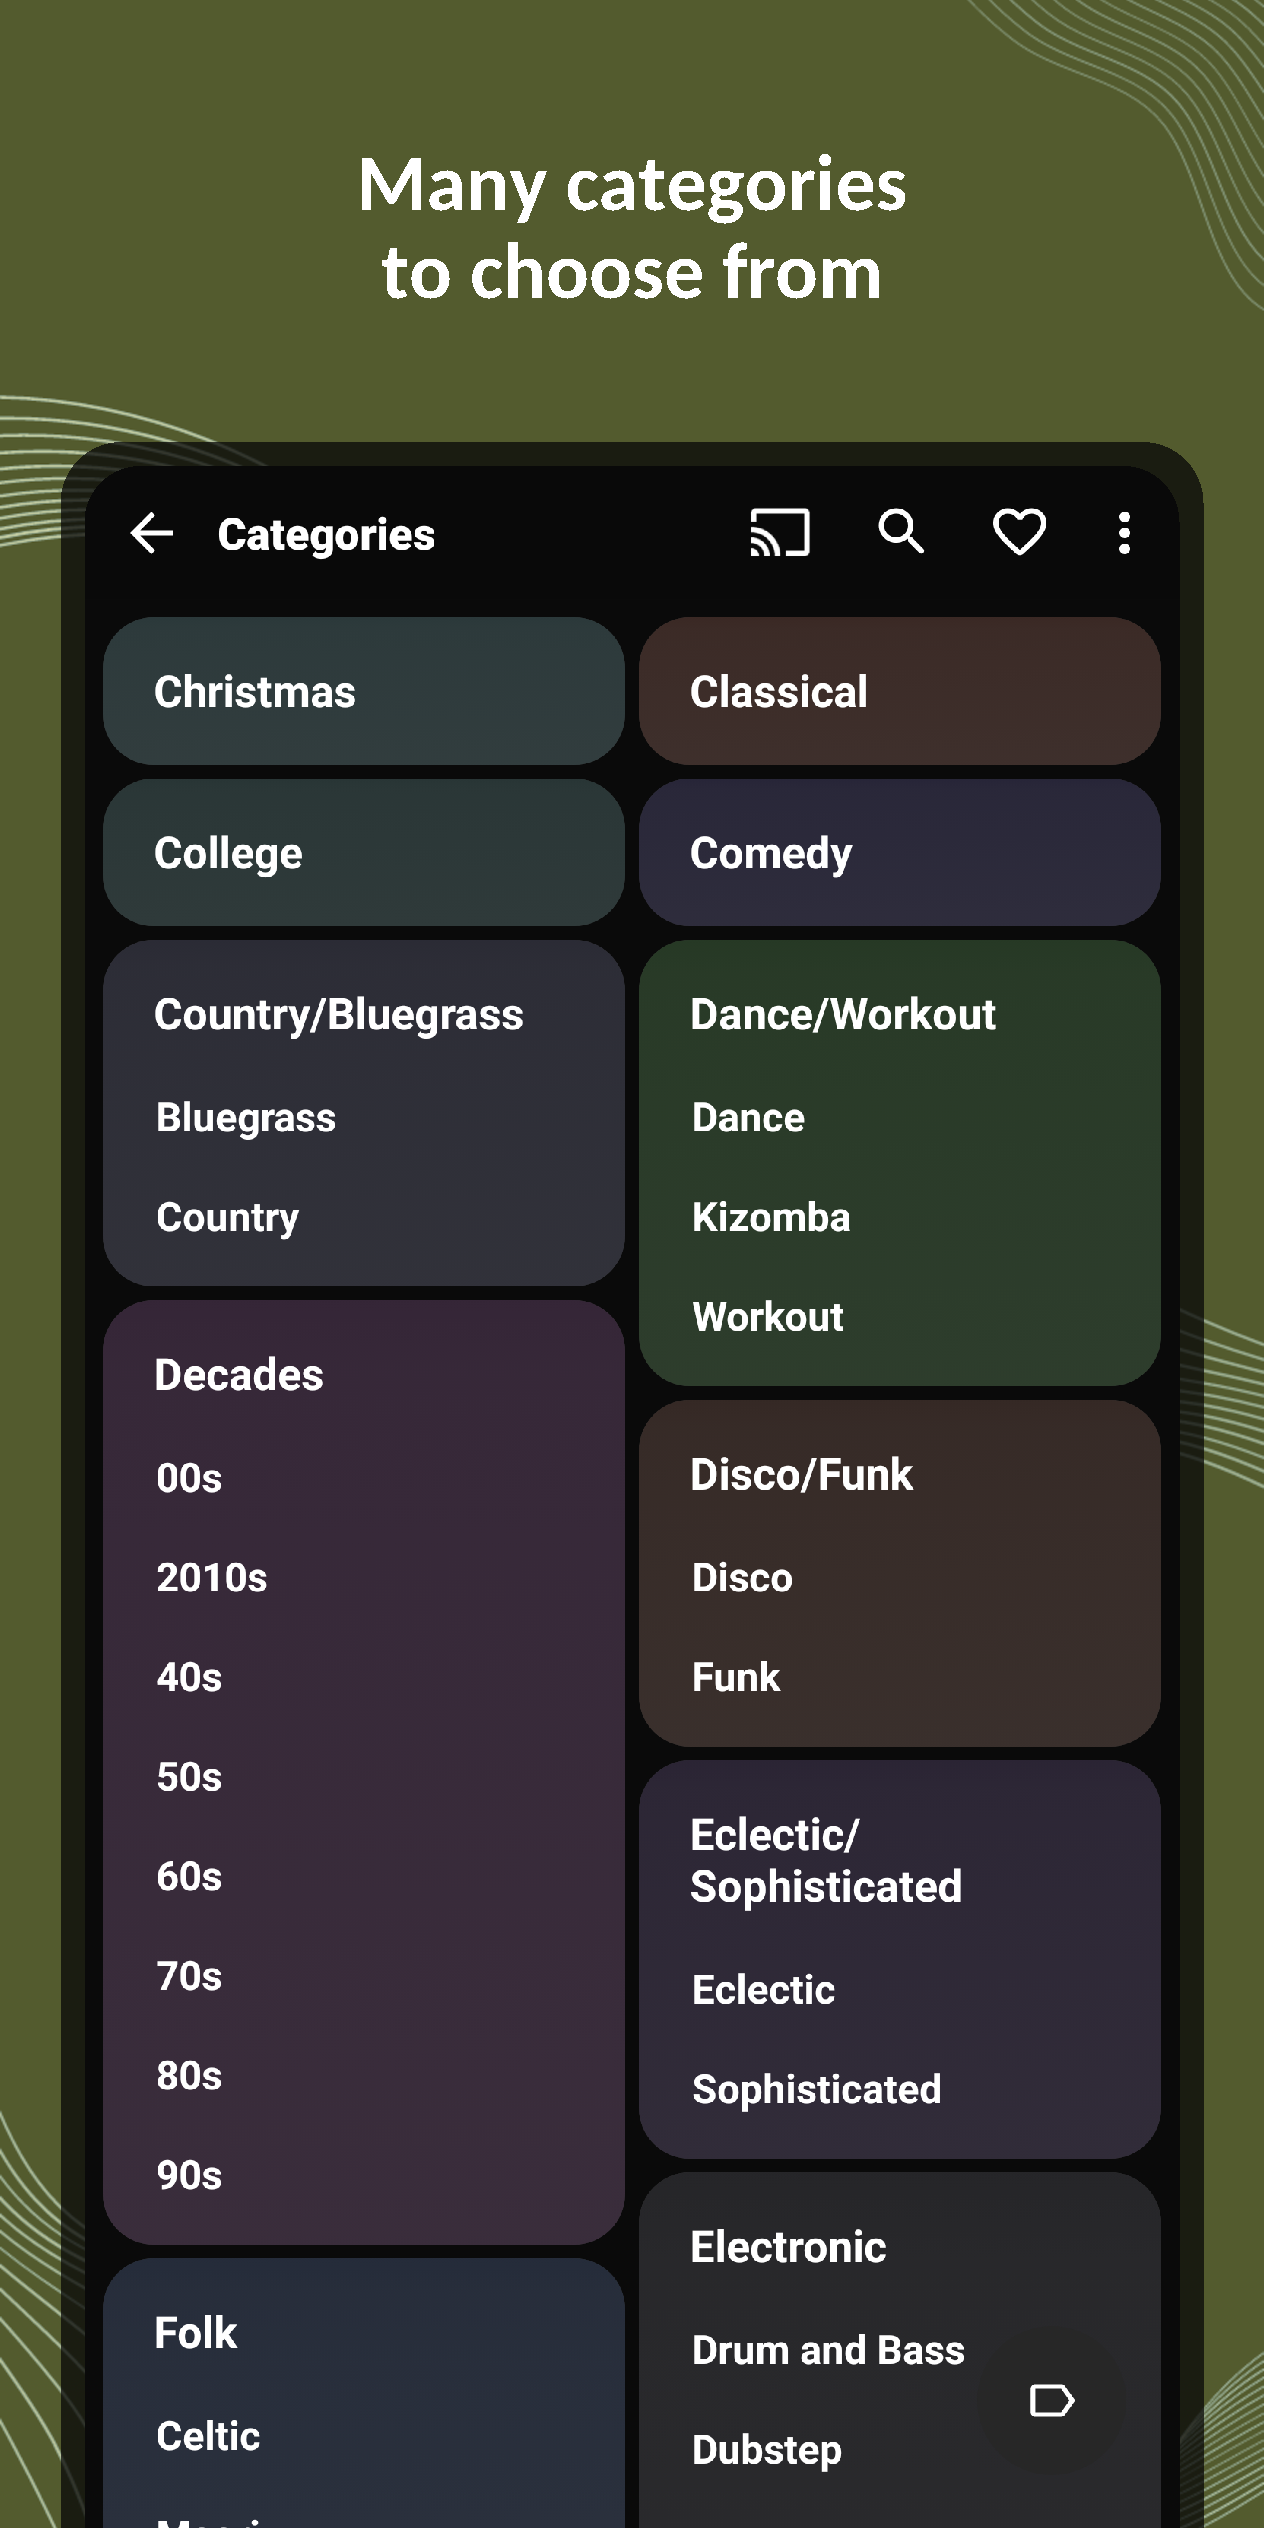
Task: Tap Workout under Dance/Workout
Action: pyautogui.click(x=768, y=1317)
